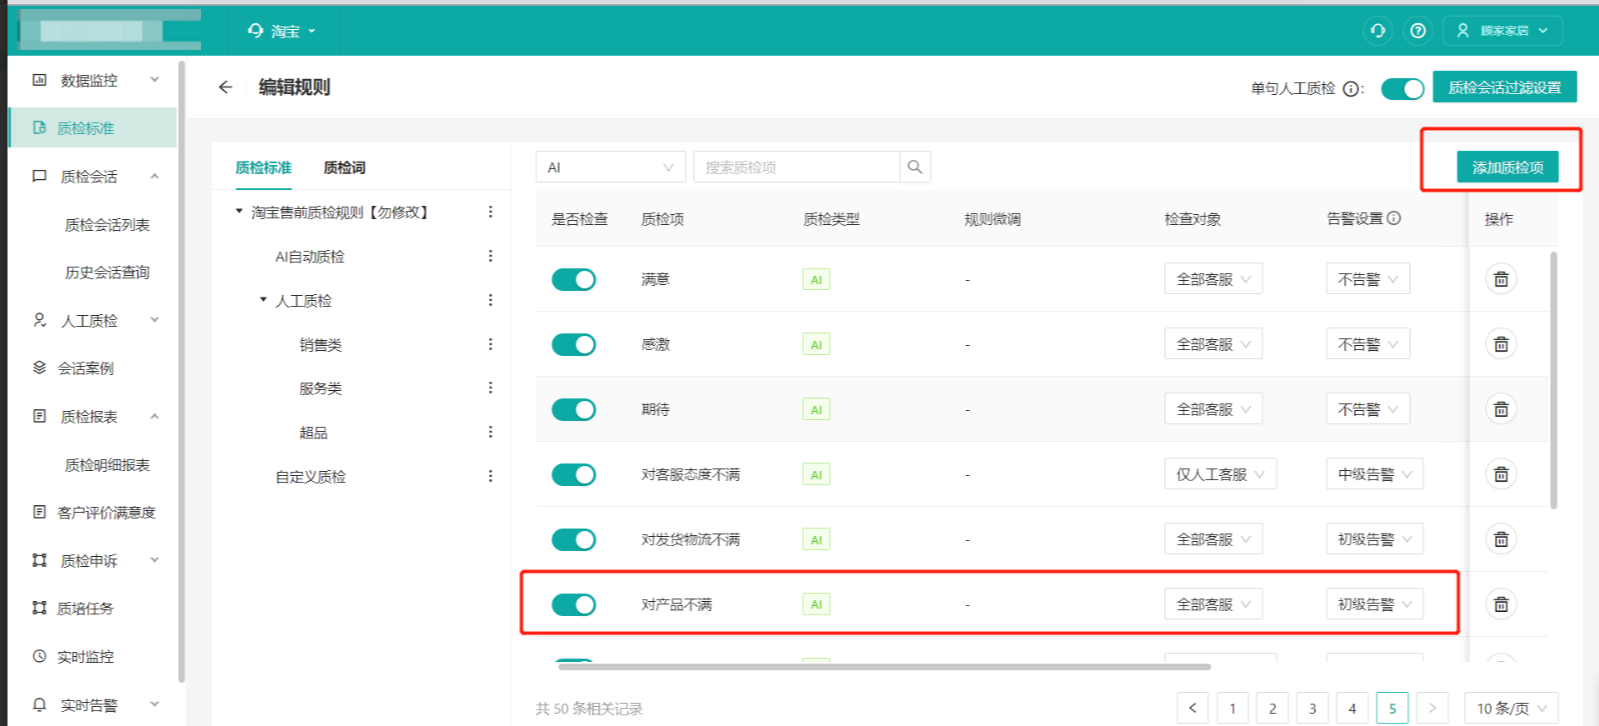Viewport: 1599px width, 726px height.
Task: Click 添加质检项 button
Action: point(1507,167)
